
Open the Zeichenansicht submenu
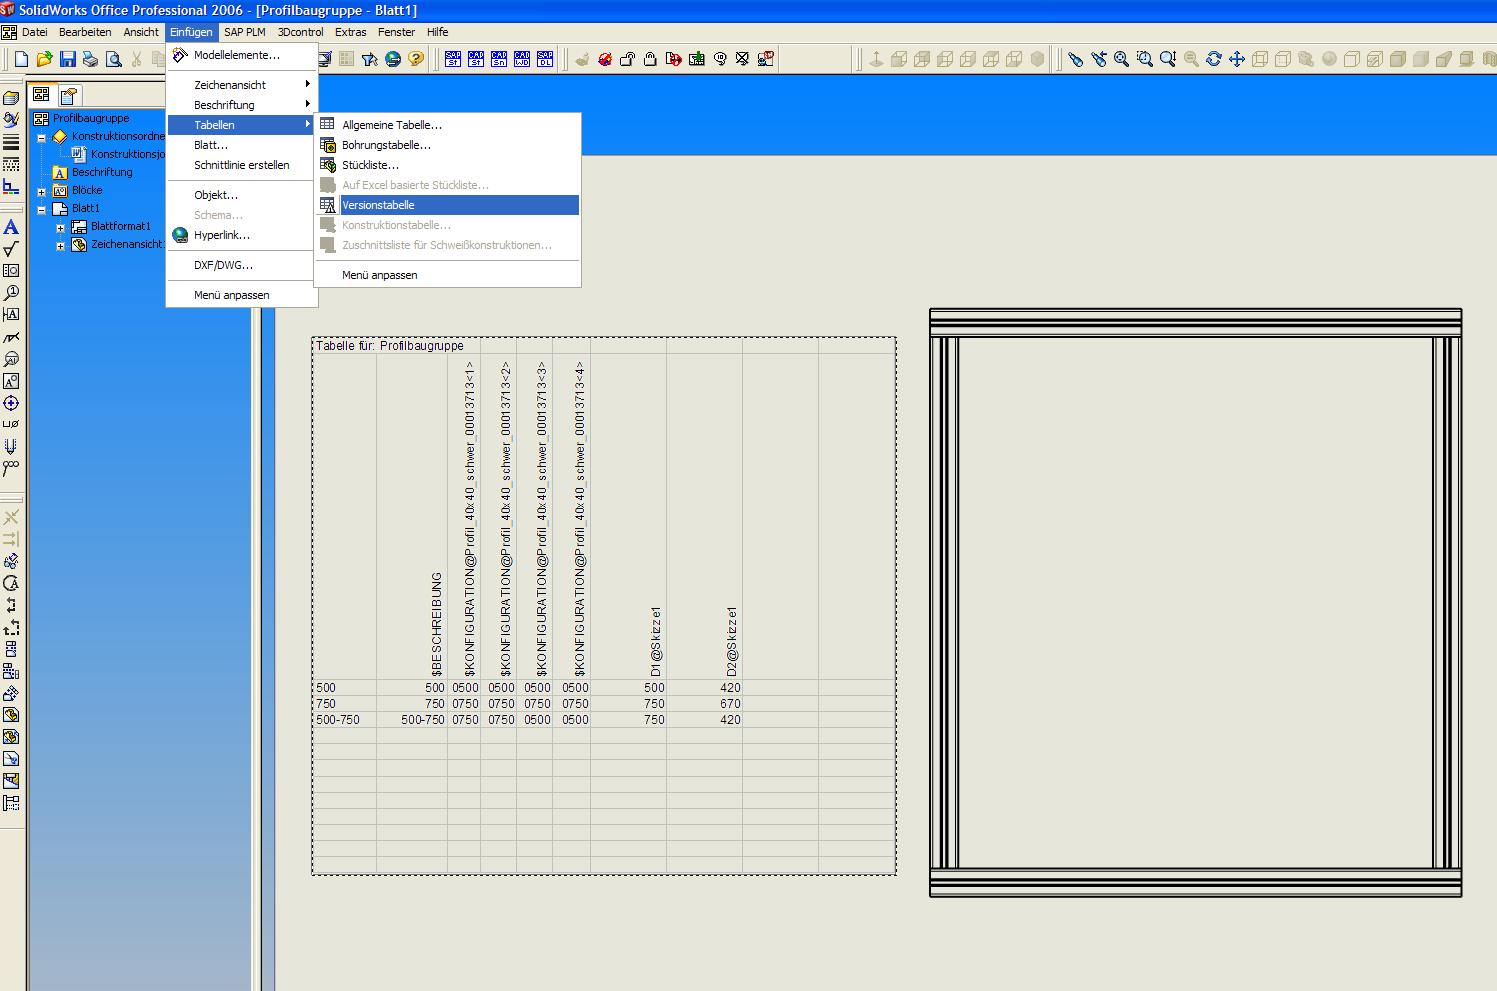(x=242, y=85)
